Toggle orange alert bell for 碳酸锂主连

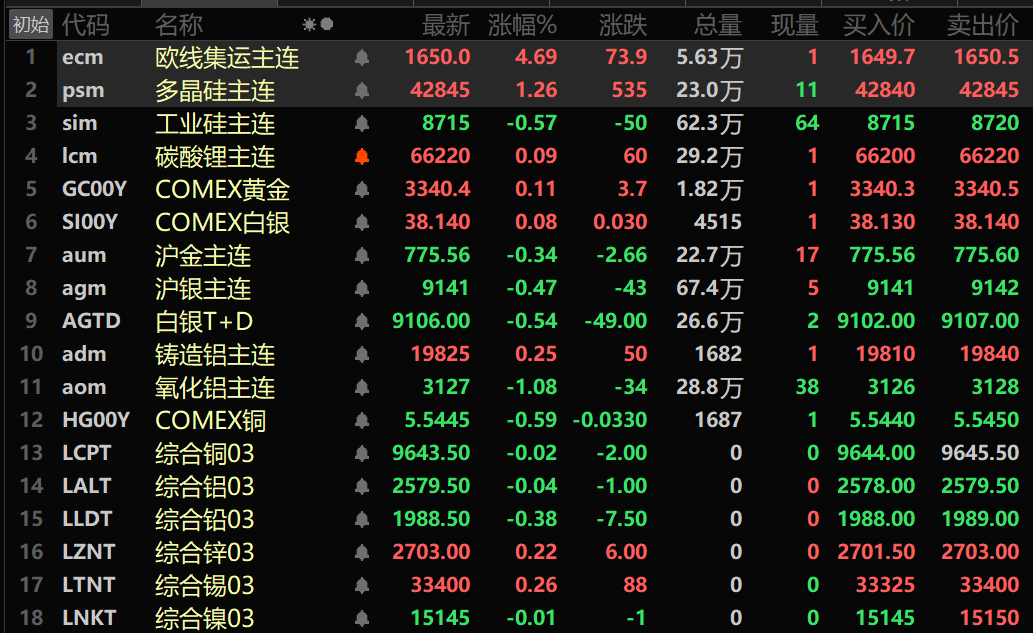point(362,157)
